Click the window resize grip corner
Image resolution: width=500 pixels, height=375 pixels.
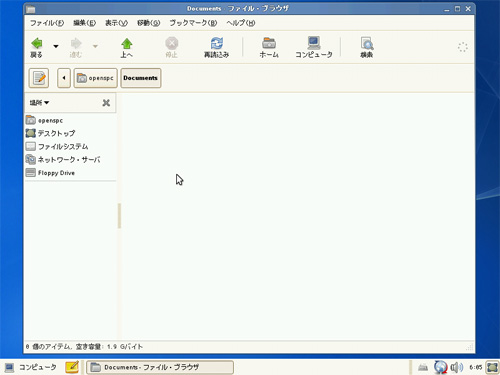(470, 347)
